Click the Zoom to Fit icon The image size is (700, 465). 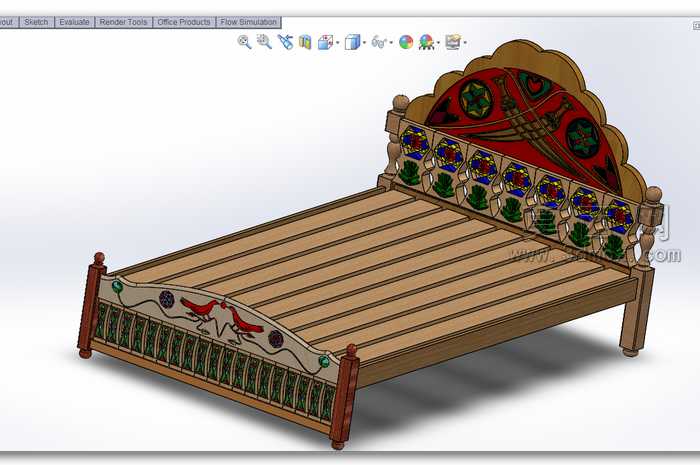click(x=244, y=42)
